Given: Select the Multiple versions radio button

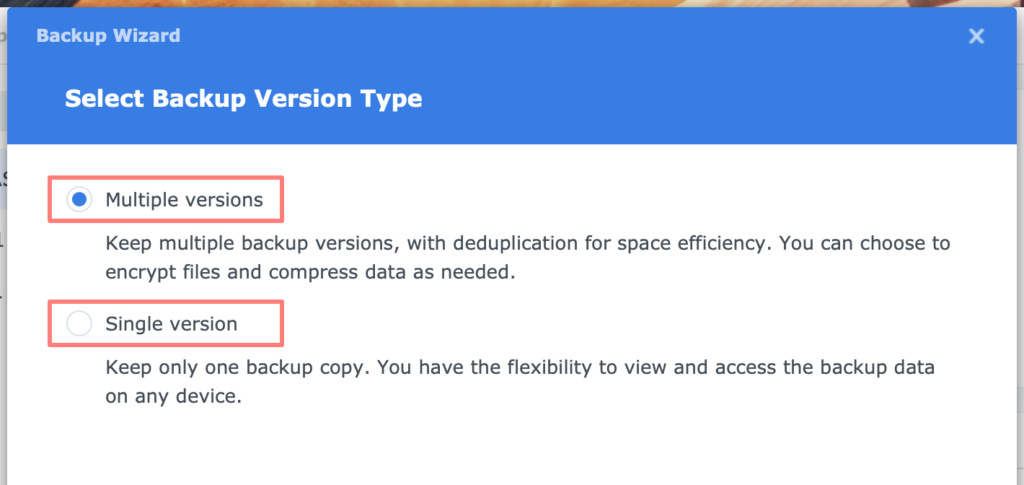Looking at the screenshot, I should click(79, 200).
